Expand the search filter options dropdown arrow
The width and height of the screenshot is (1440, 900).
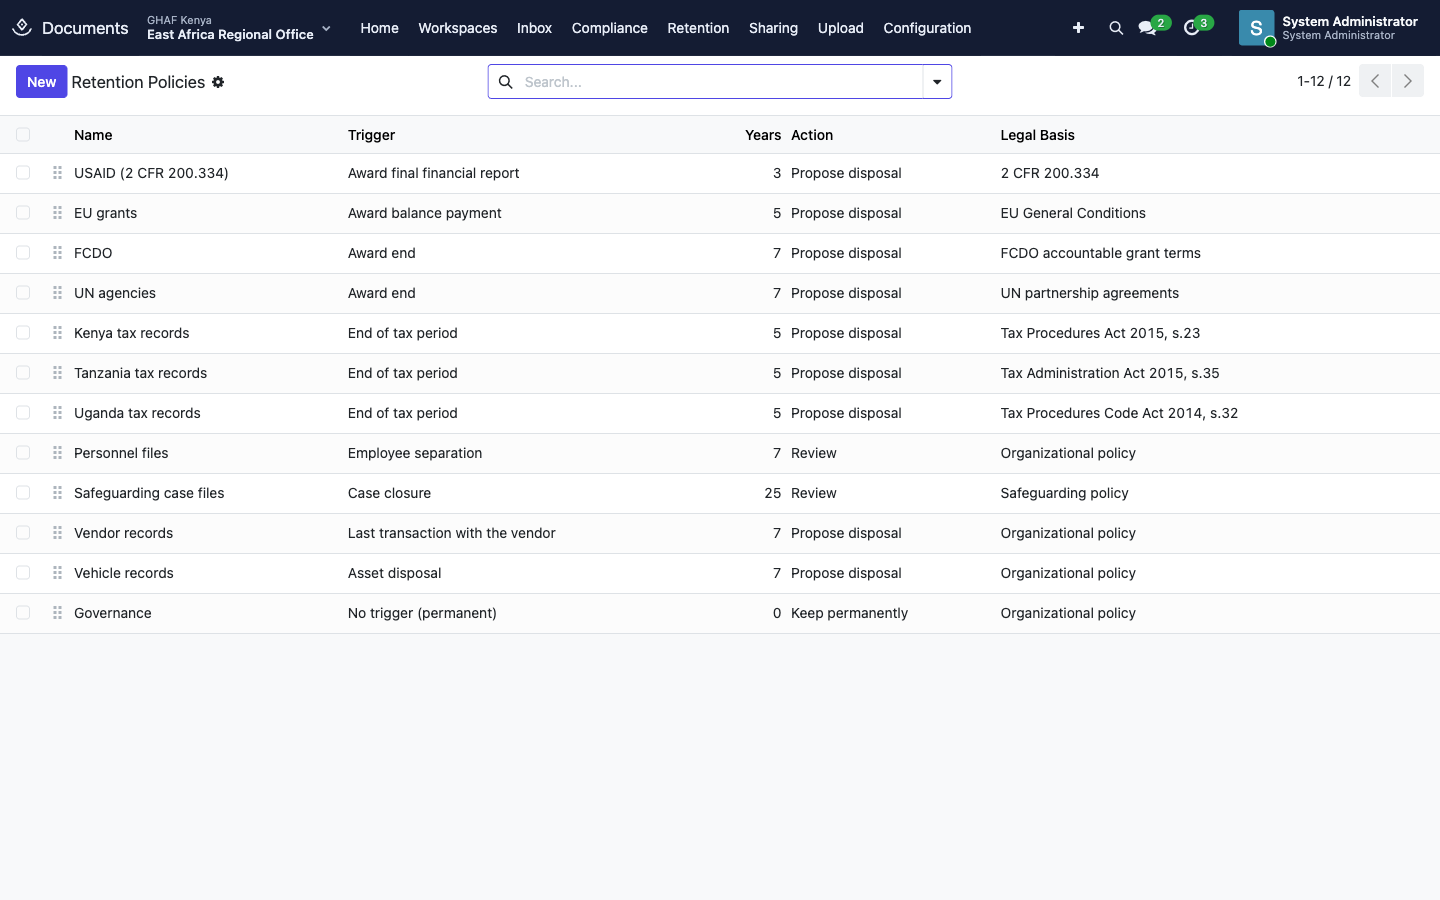[x=937, y=82]
